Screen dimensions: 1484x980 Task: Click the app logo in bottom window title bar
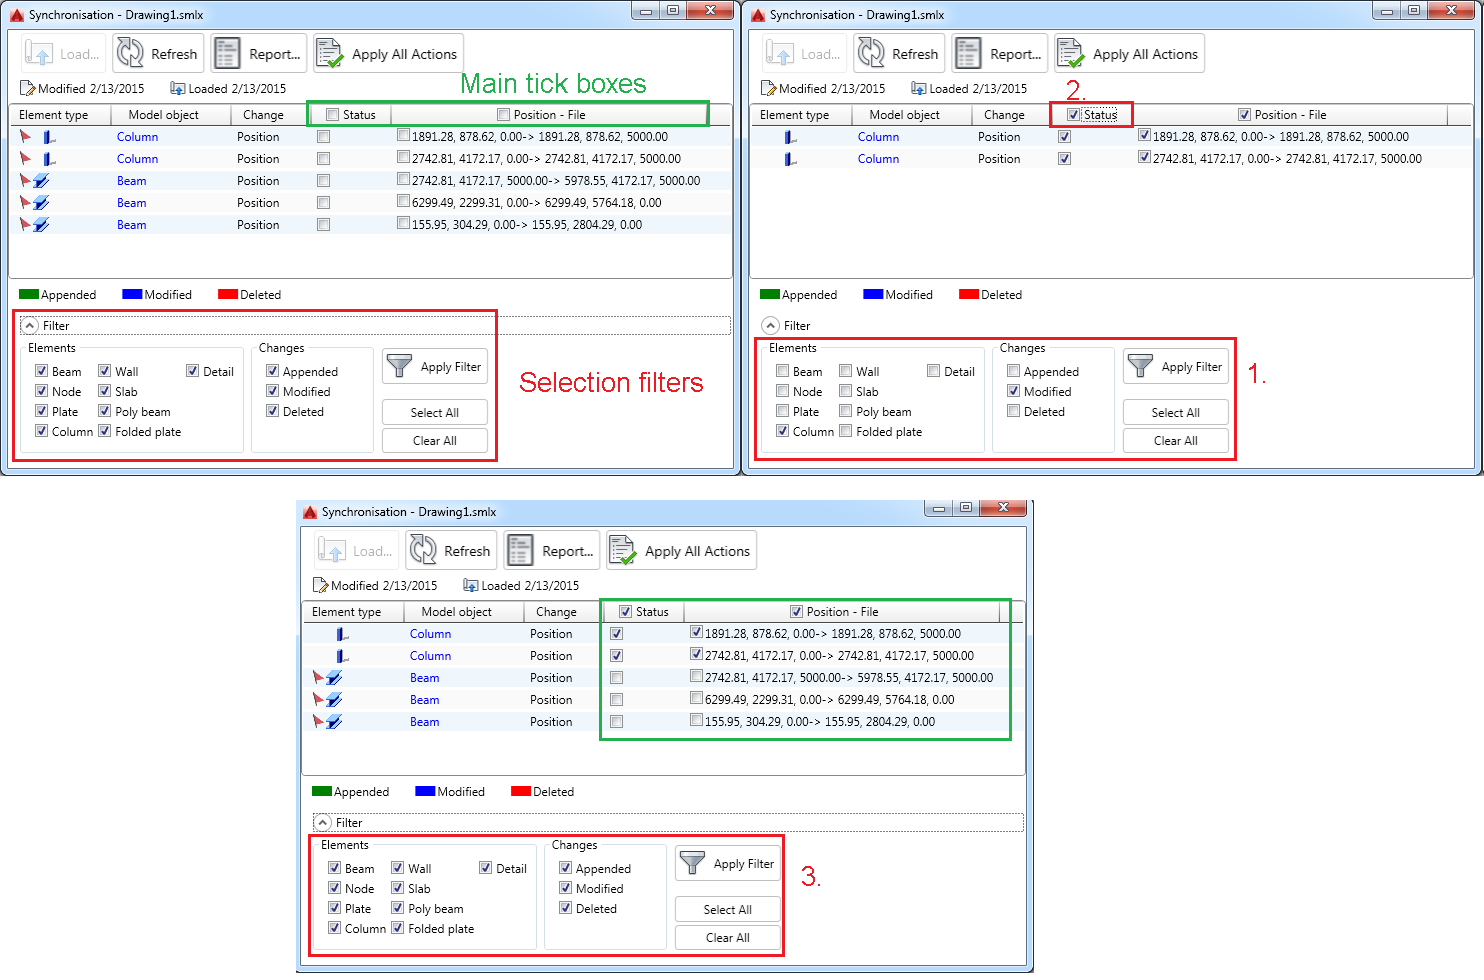pos(310,512)
